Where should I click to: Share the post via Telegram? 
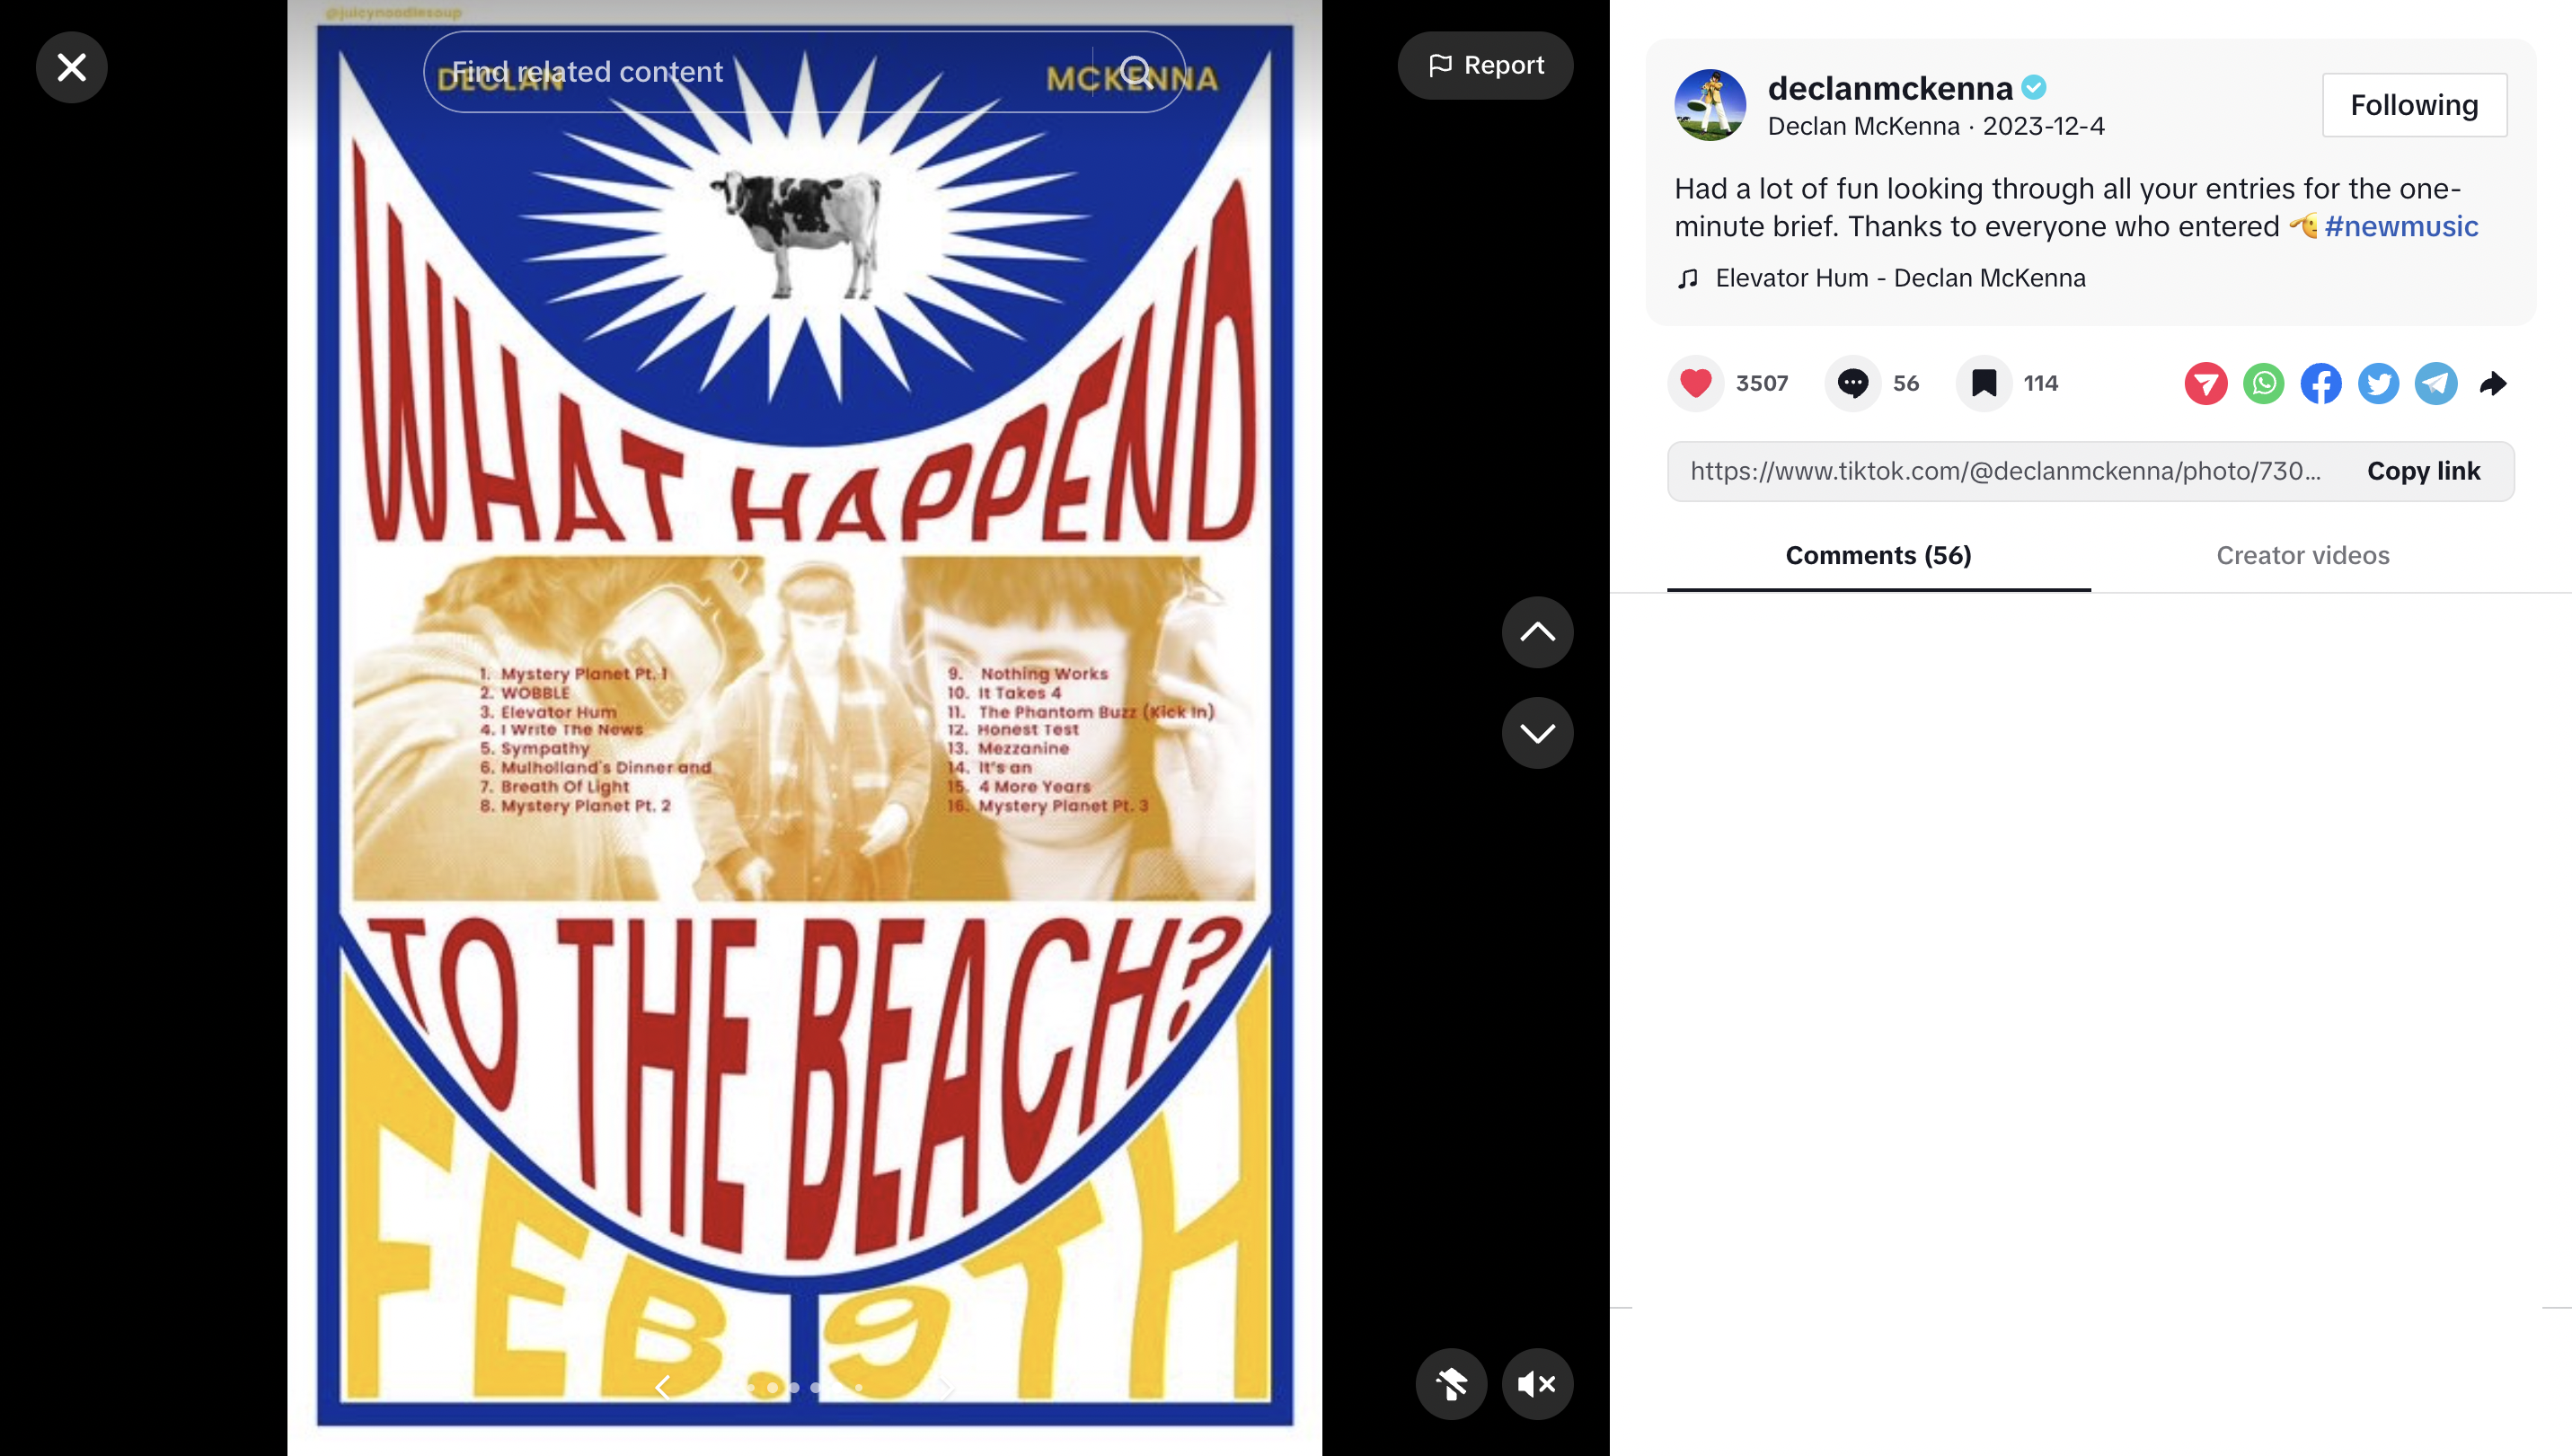point(2436,384)
